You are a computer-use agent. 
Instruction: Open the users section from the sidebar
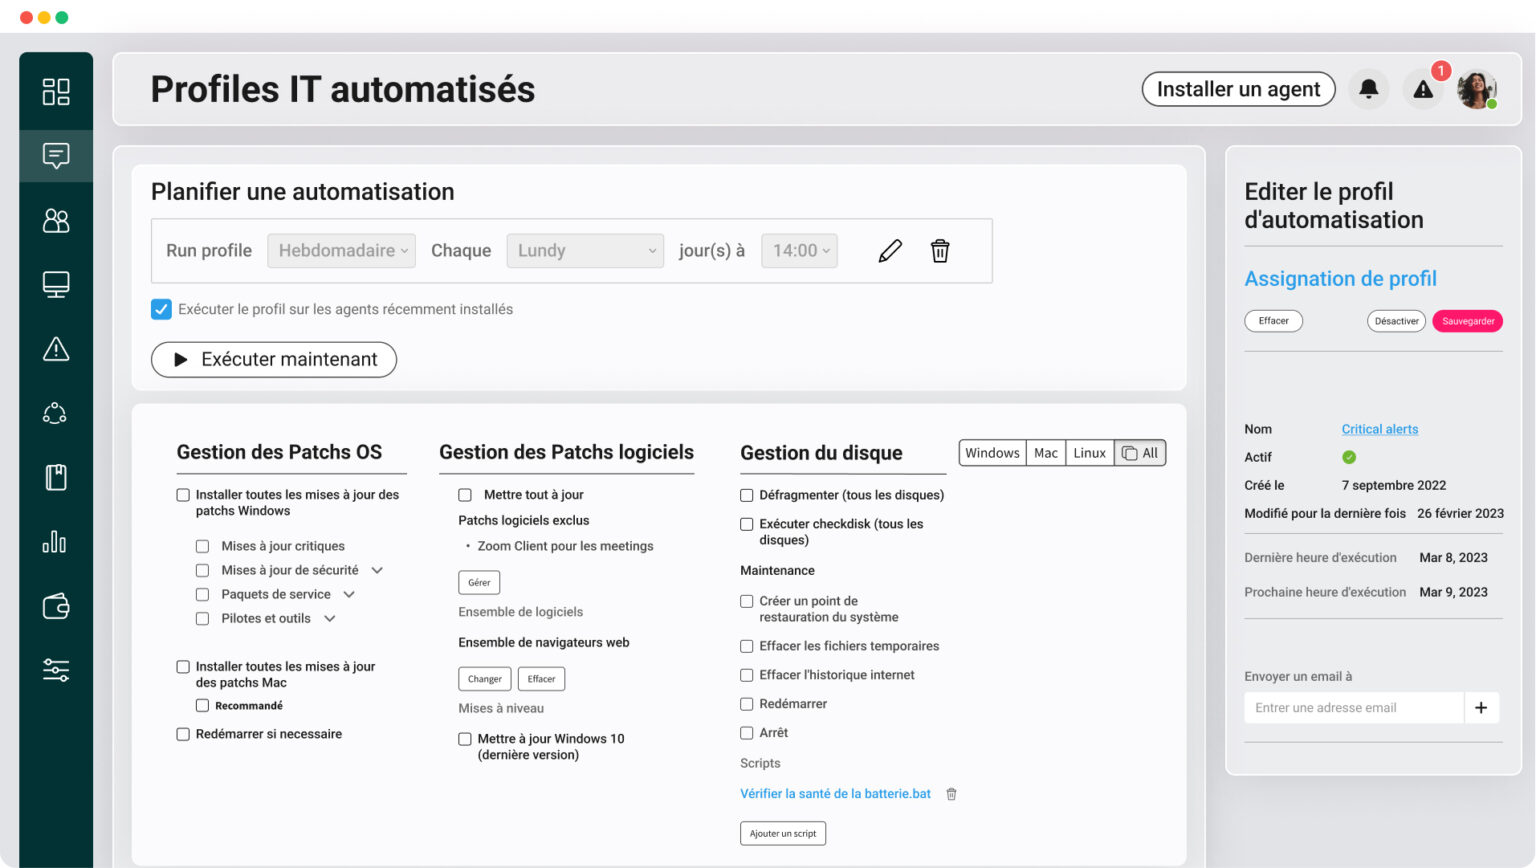pyautogui.click(x=56, y=220)
